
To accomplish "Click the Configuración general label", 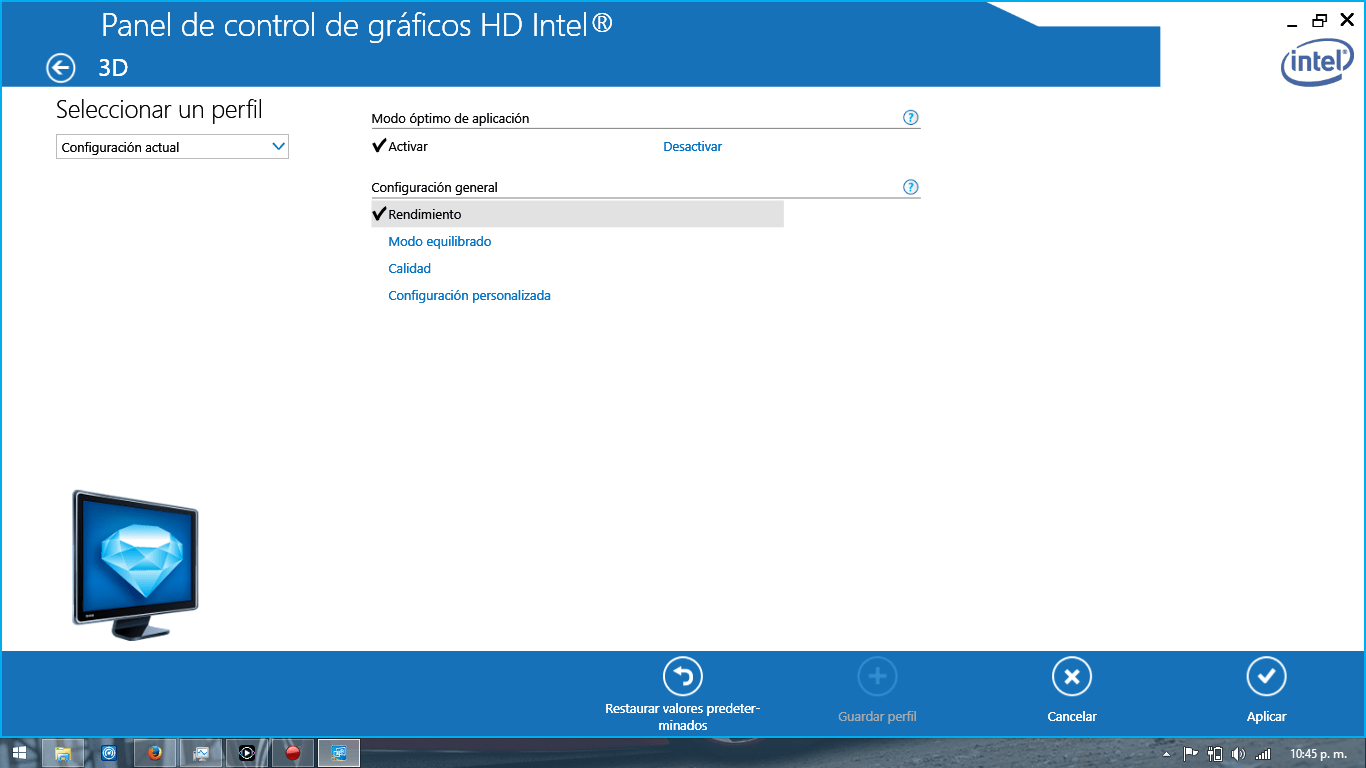I will [x=434, y=187].
